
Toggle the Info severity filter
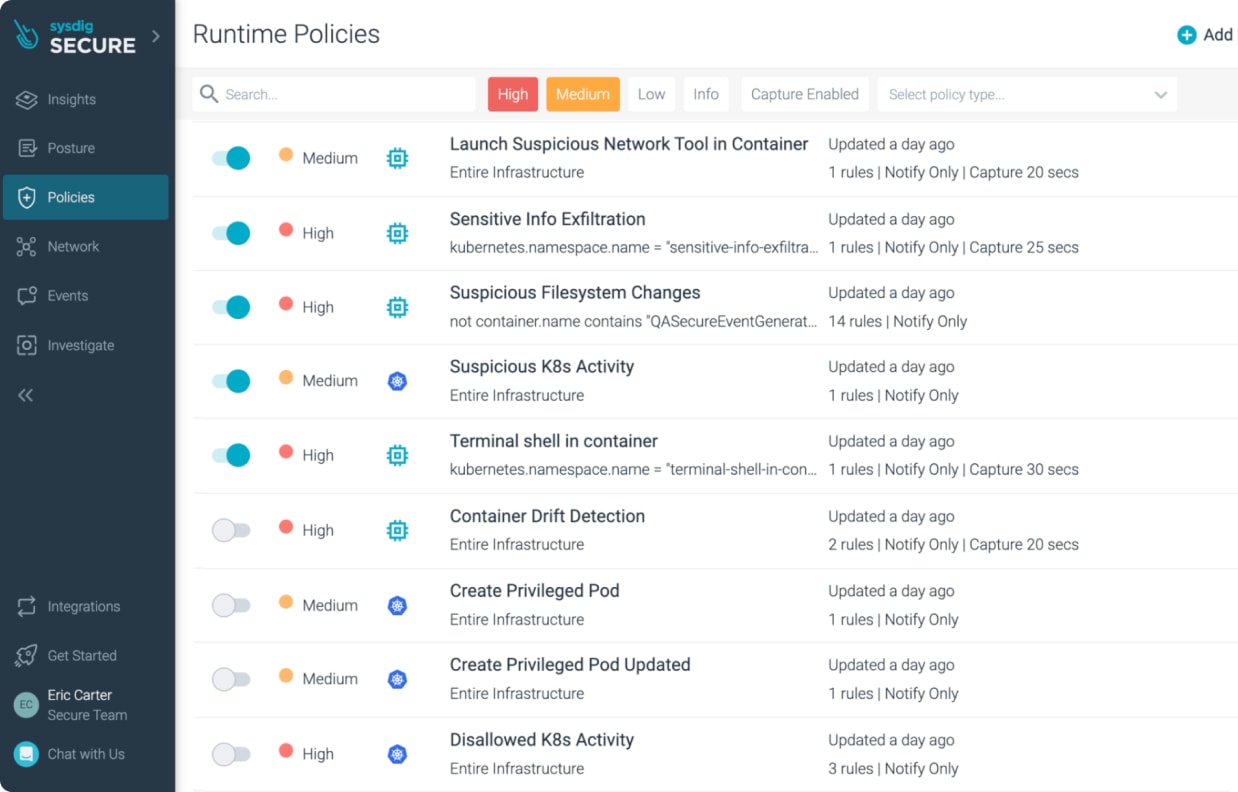(x=706, y=94)
